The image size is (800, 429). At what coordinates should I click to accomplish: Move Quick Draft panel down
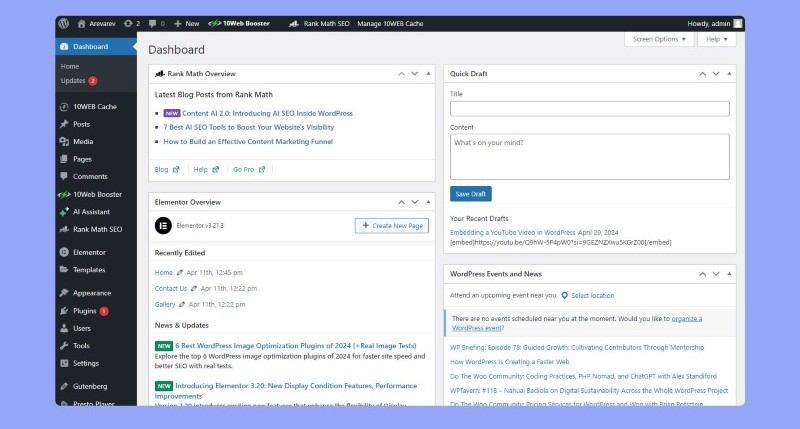pyautogui.click(x=716, y=74)
